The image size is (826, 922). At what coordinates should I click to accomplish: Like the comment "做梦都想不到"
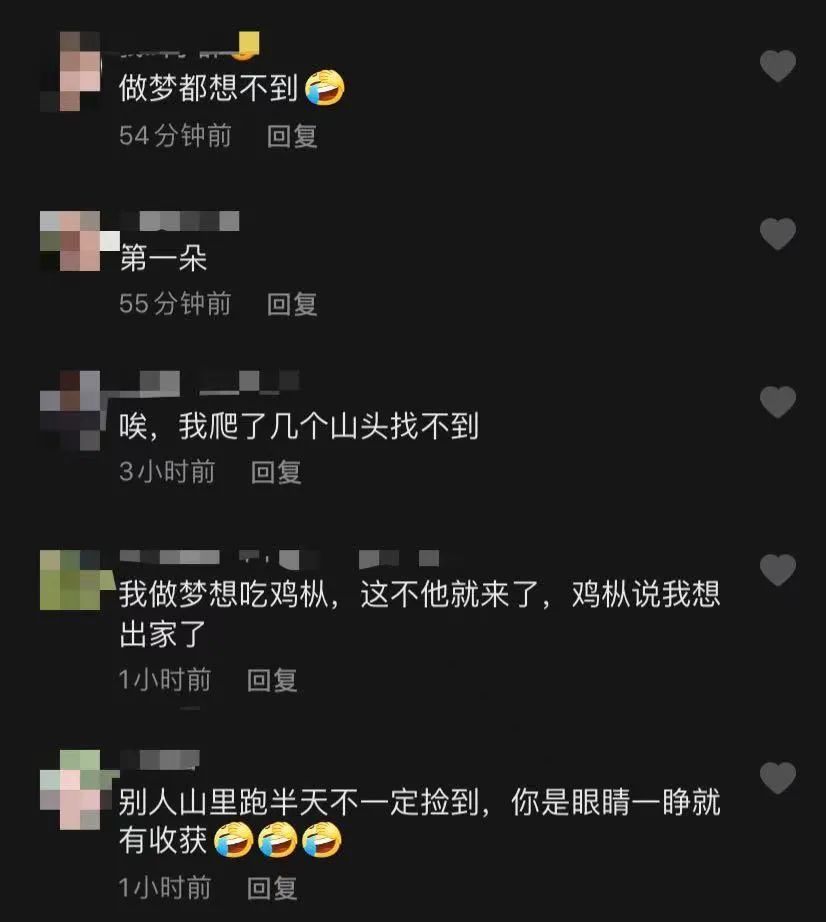tap(778, 65)
